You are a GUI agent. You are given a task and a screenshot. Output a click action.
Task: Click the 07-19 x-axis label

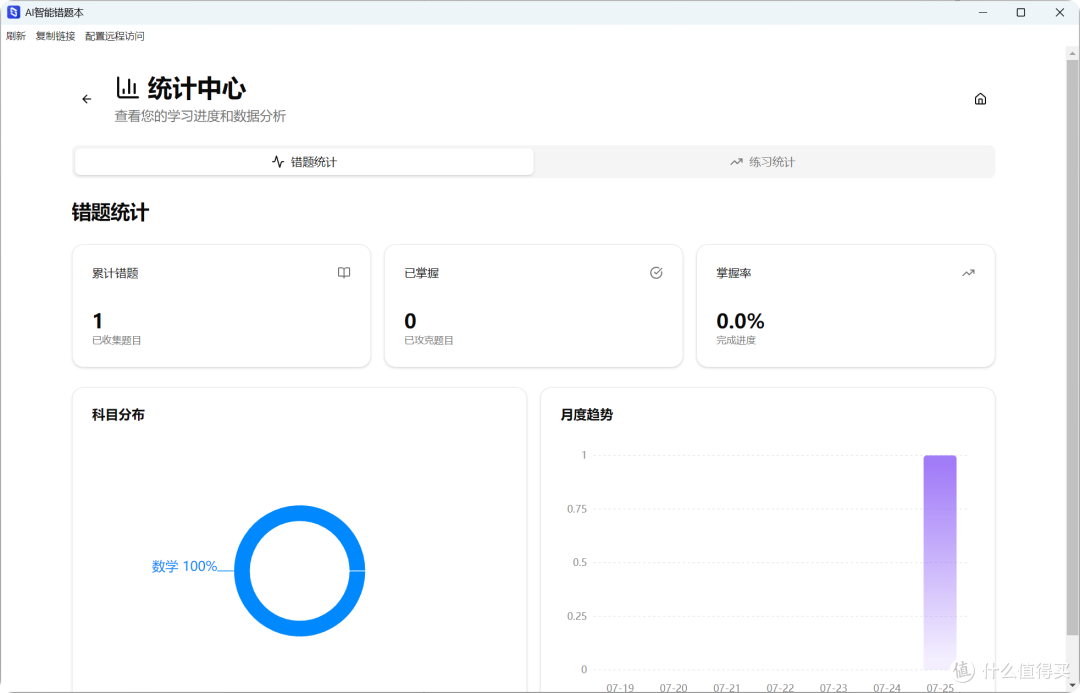(620, 687)
